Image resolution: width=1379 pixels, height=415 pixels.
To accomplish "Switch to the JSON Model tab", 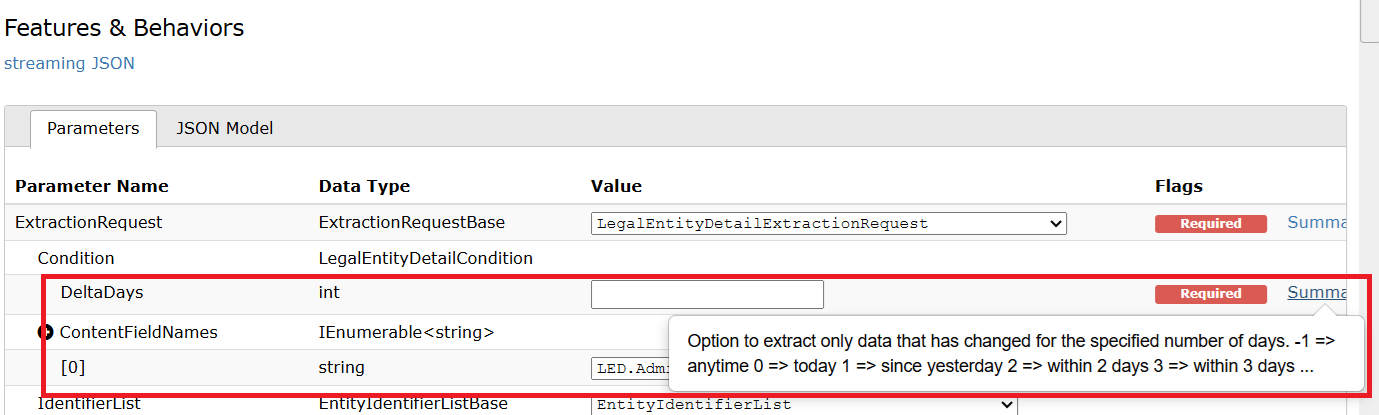I will click(x=224, y=128).
